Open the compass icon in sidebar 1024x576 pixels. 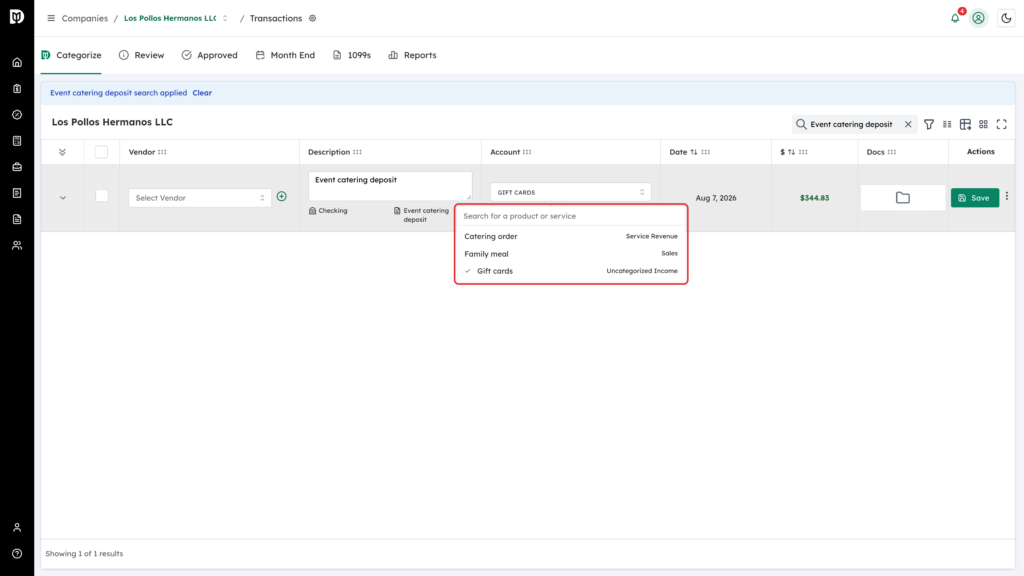17,115
